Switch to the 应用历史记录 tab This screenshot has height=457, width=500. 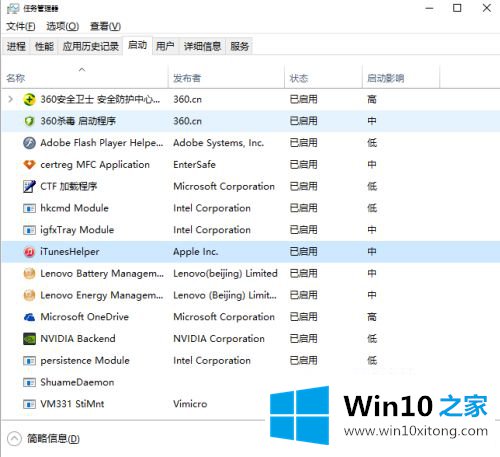[91, 46]
